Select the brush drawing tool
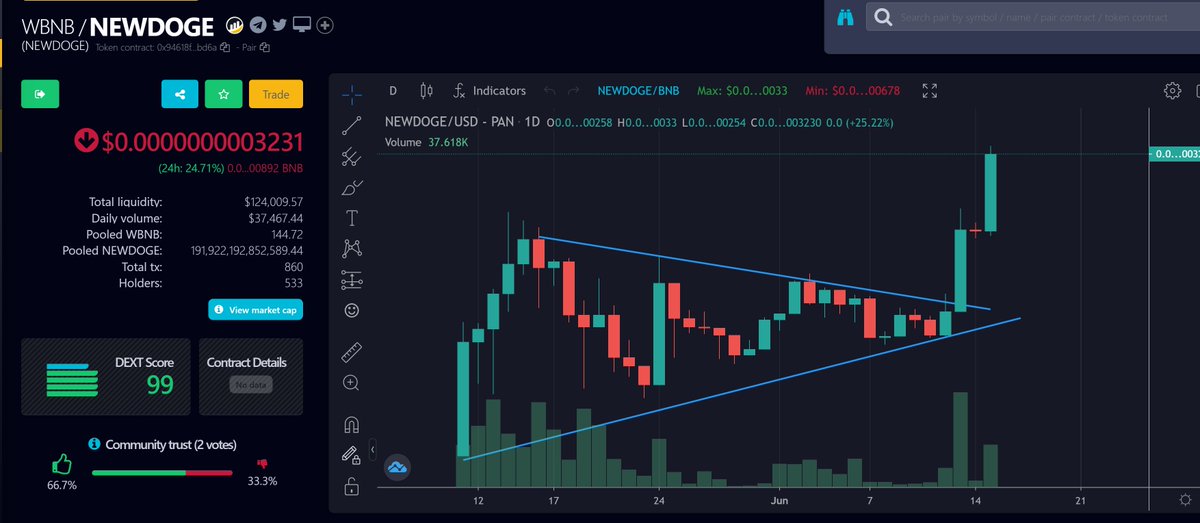This screenshot has width=1200, height=523. pos(351,187)
